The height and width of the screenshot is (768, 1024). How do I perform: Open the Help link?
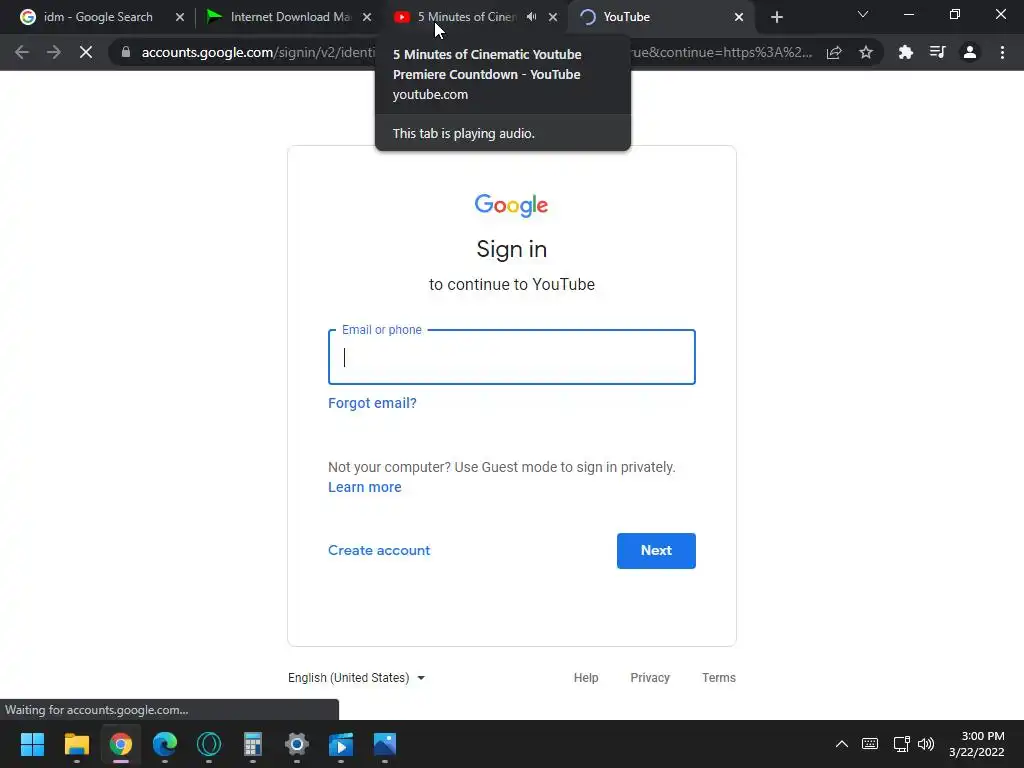[586, 678]
